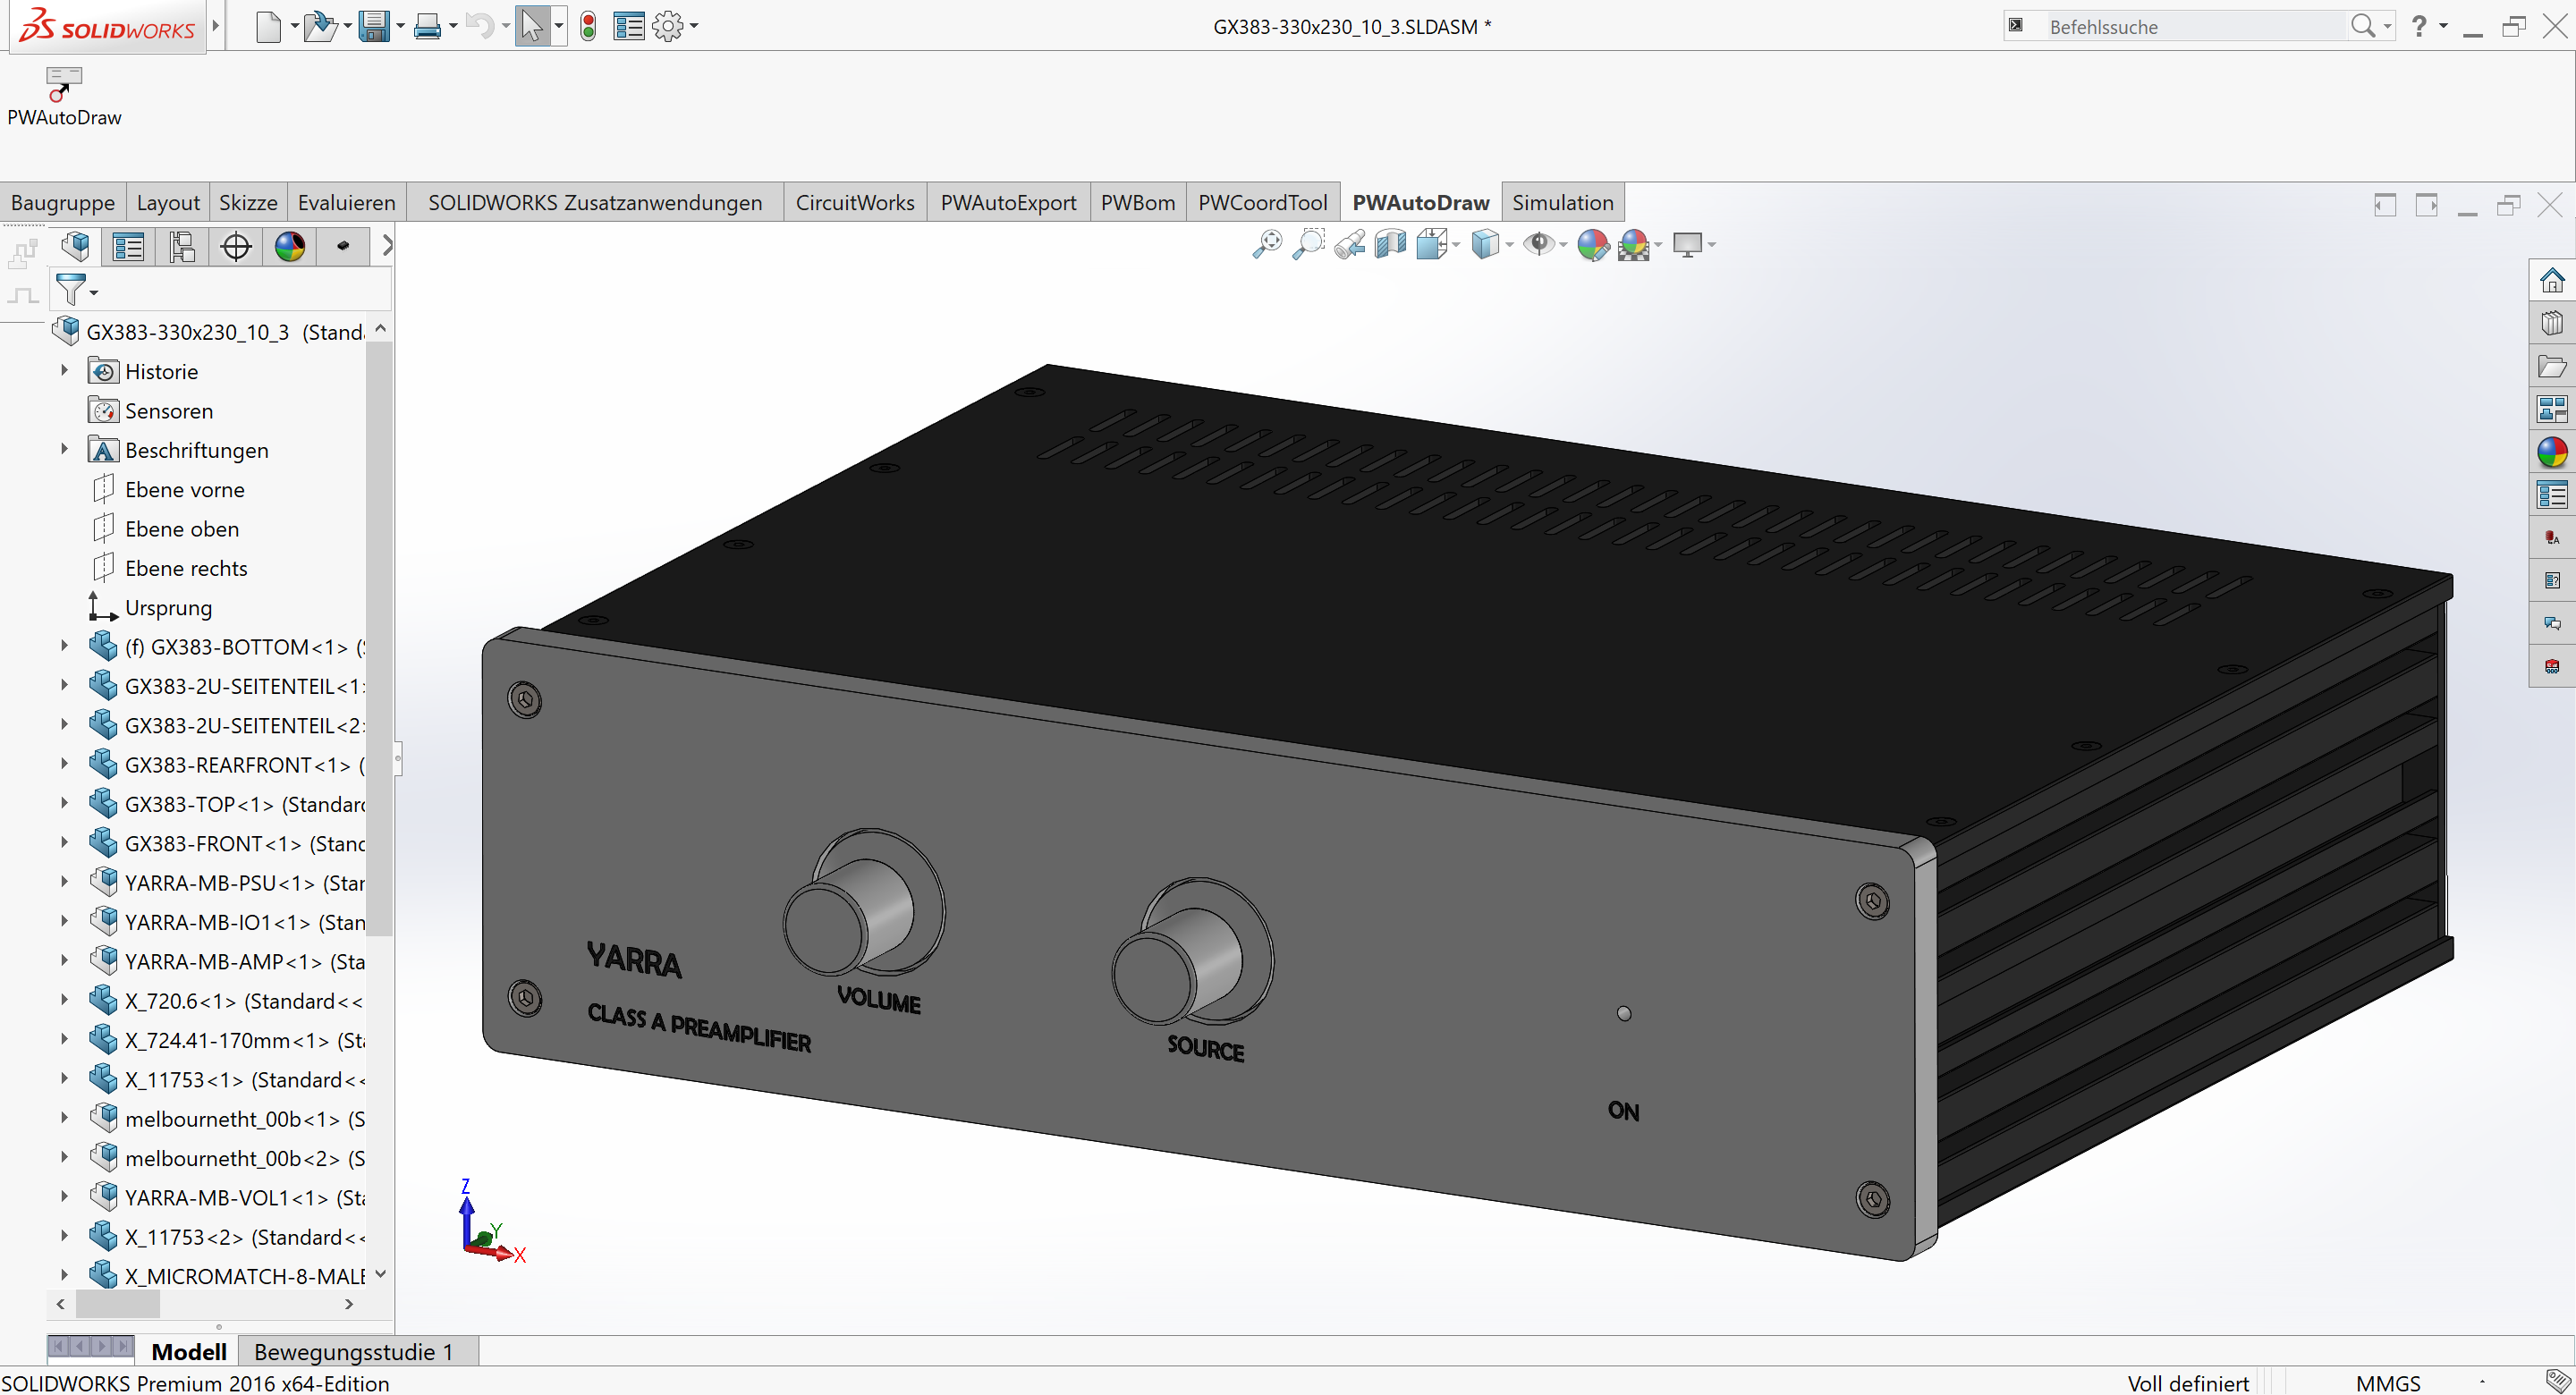The width and height of the screenshot is (2576, 1395).
Task: Click the feature tree horizontal scrollbar
Action: pos(118,1304)
